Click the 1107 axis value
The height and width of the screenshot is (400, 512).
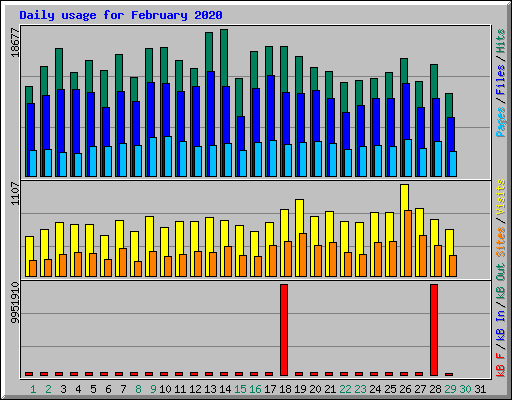(15, 193)
